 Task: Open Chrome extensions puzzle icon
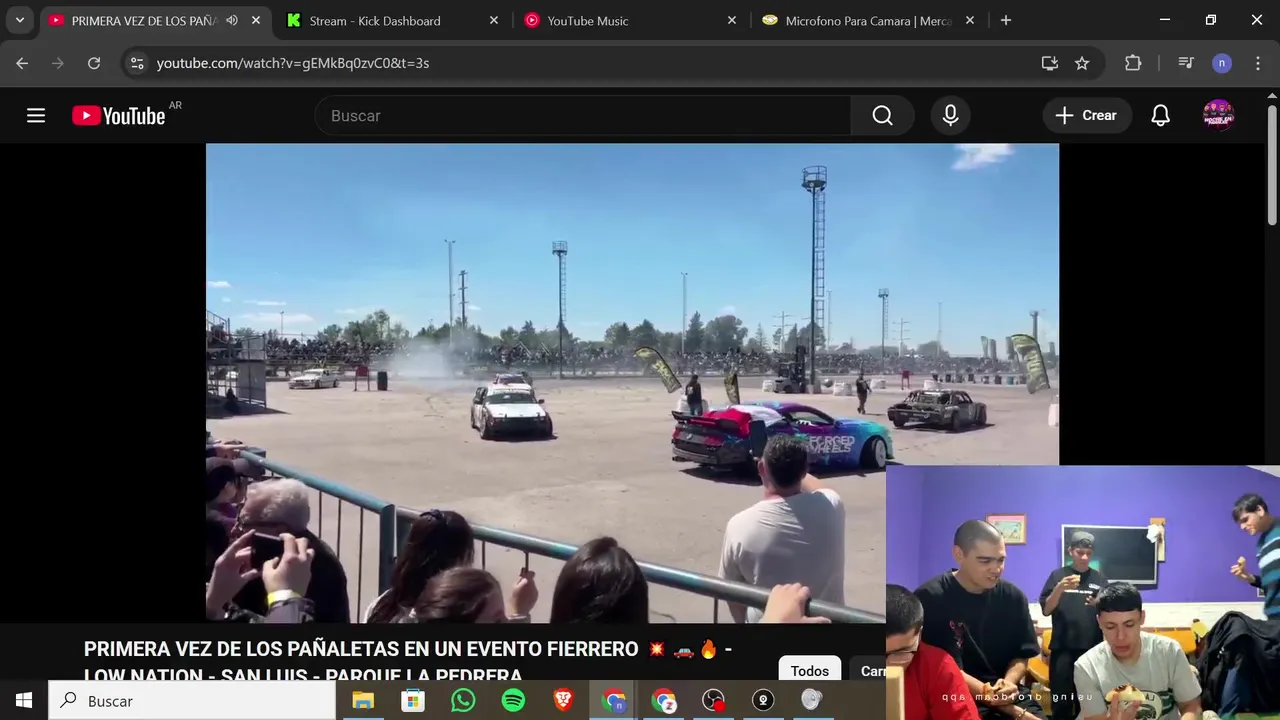point(1133,63)
